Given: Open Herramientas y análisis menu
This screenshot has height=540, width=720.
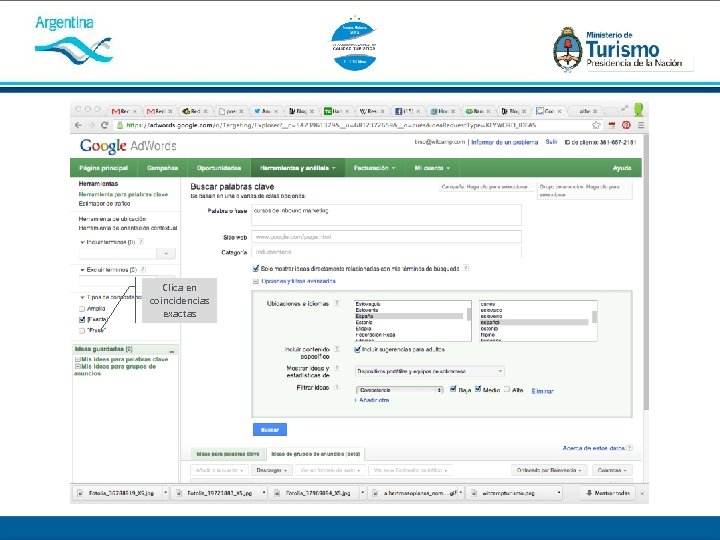Looking at the screenshot, I should 298,168.
